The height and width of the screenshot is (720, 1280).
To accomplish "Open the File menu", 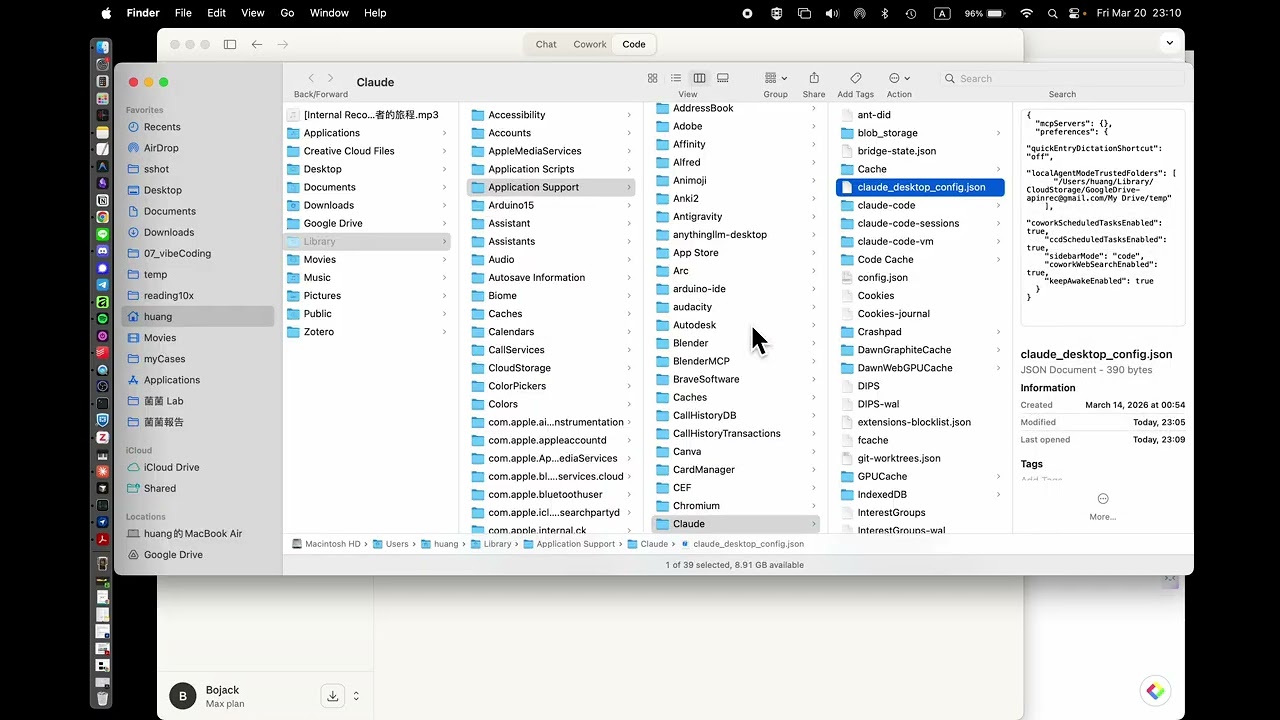I will (x=183, y=13).
